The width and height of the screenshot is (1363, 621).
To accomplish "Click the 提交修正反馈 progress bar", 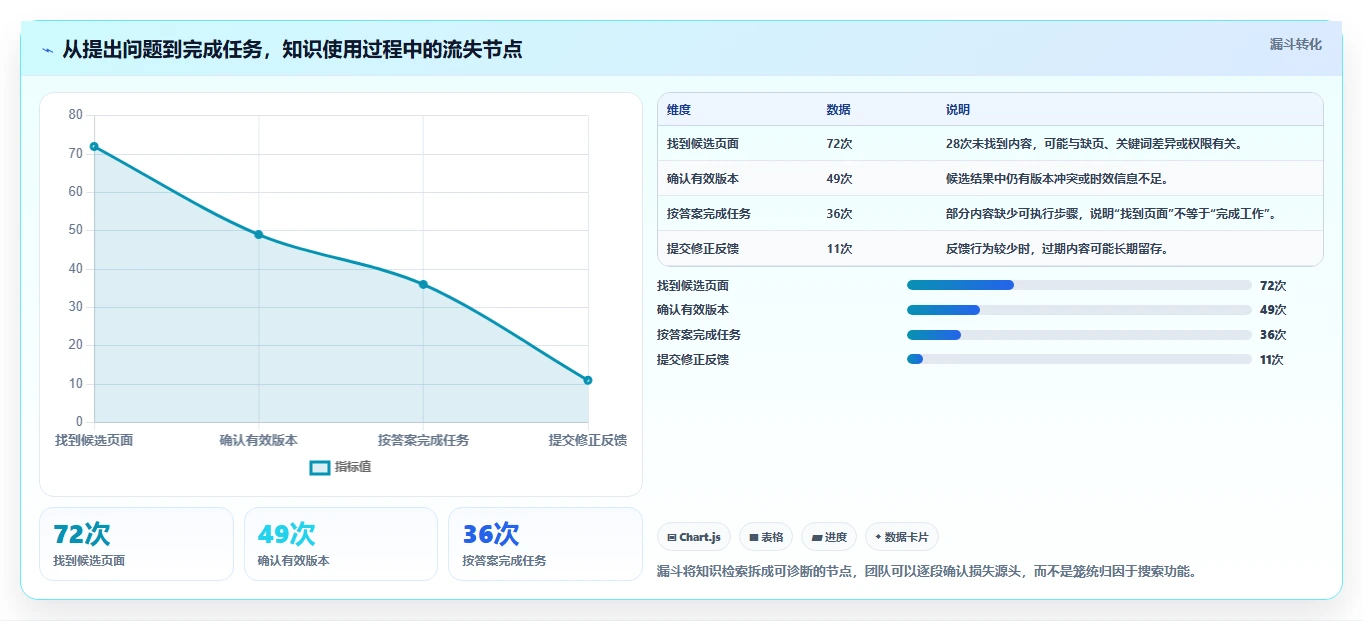I will (1079, 359).
